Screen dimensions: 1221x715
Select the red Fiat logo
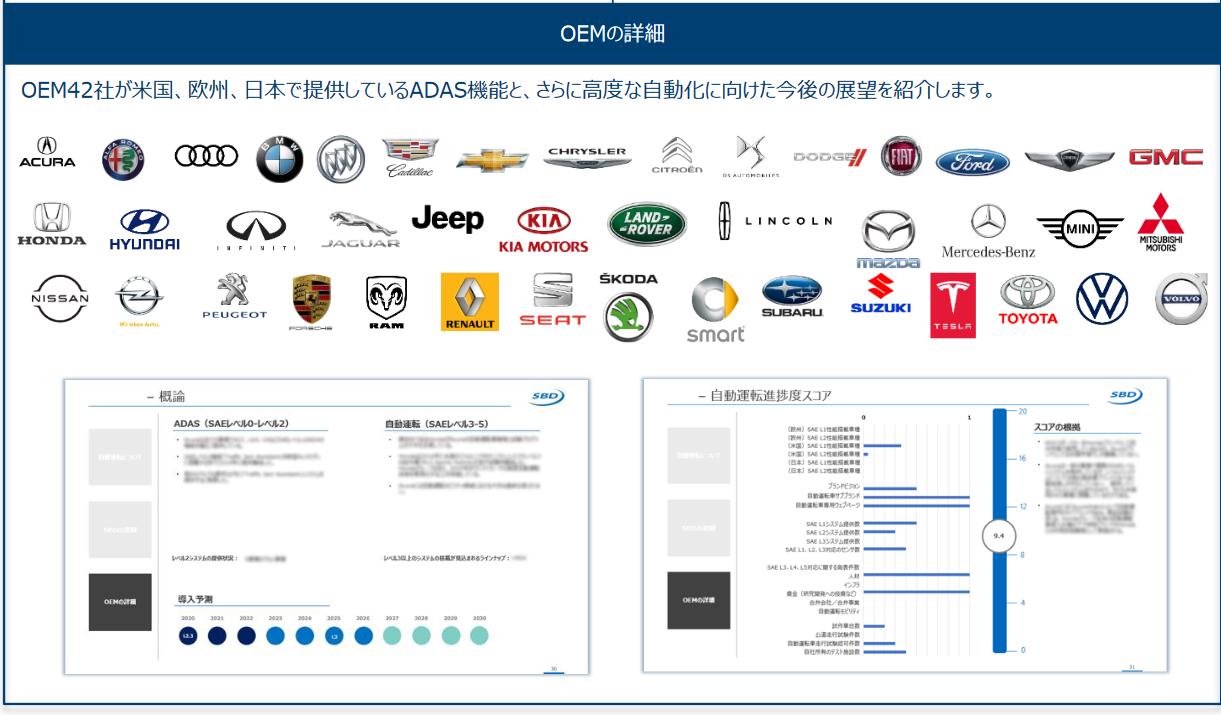[901, 156]
